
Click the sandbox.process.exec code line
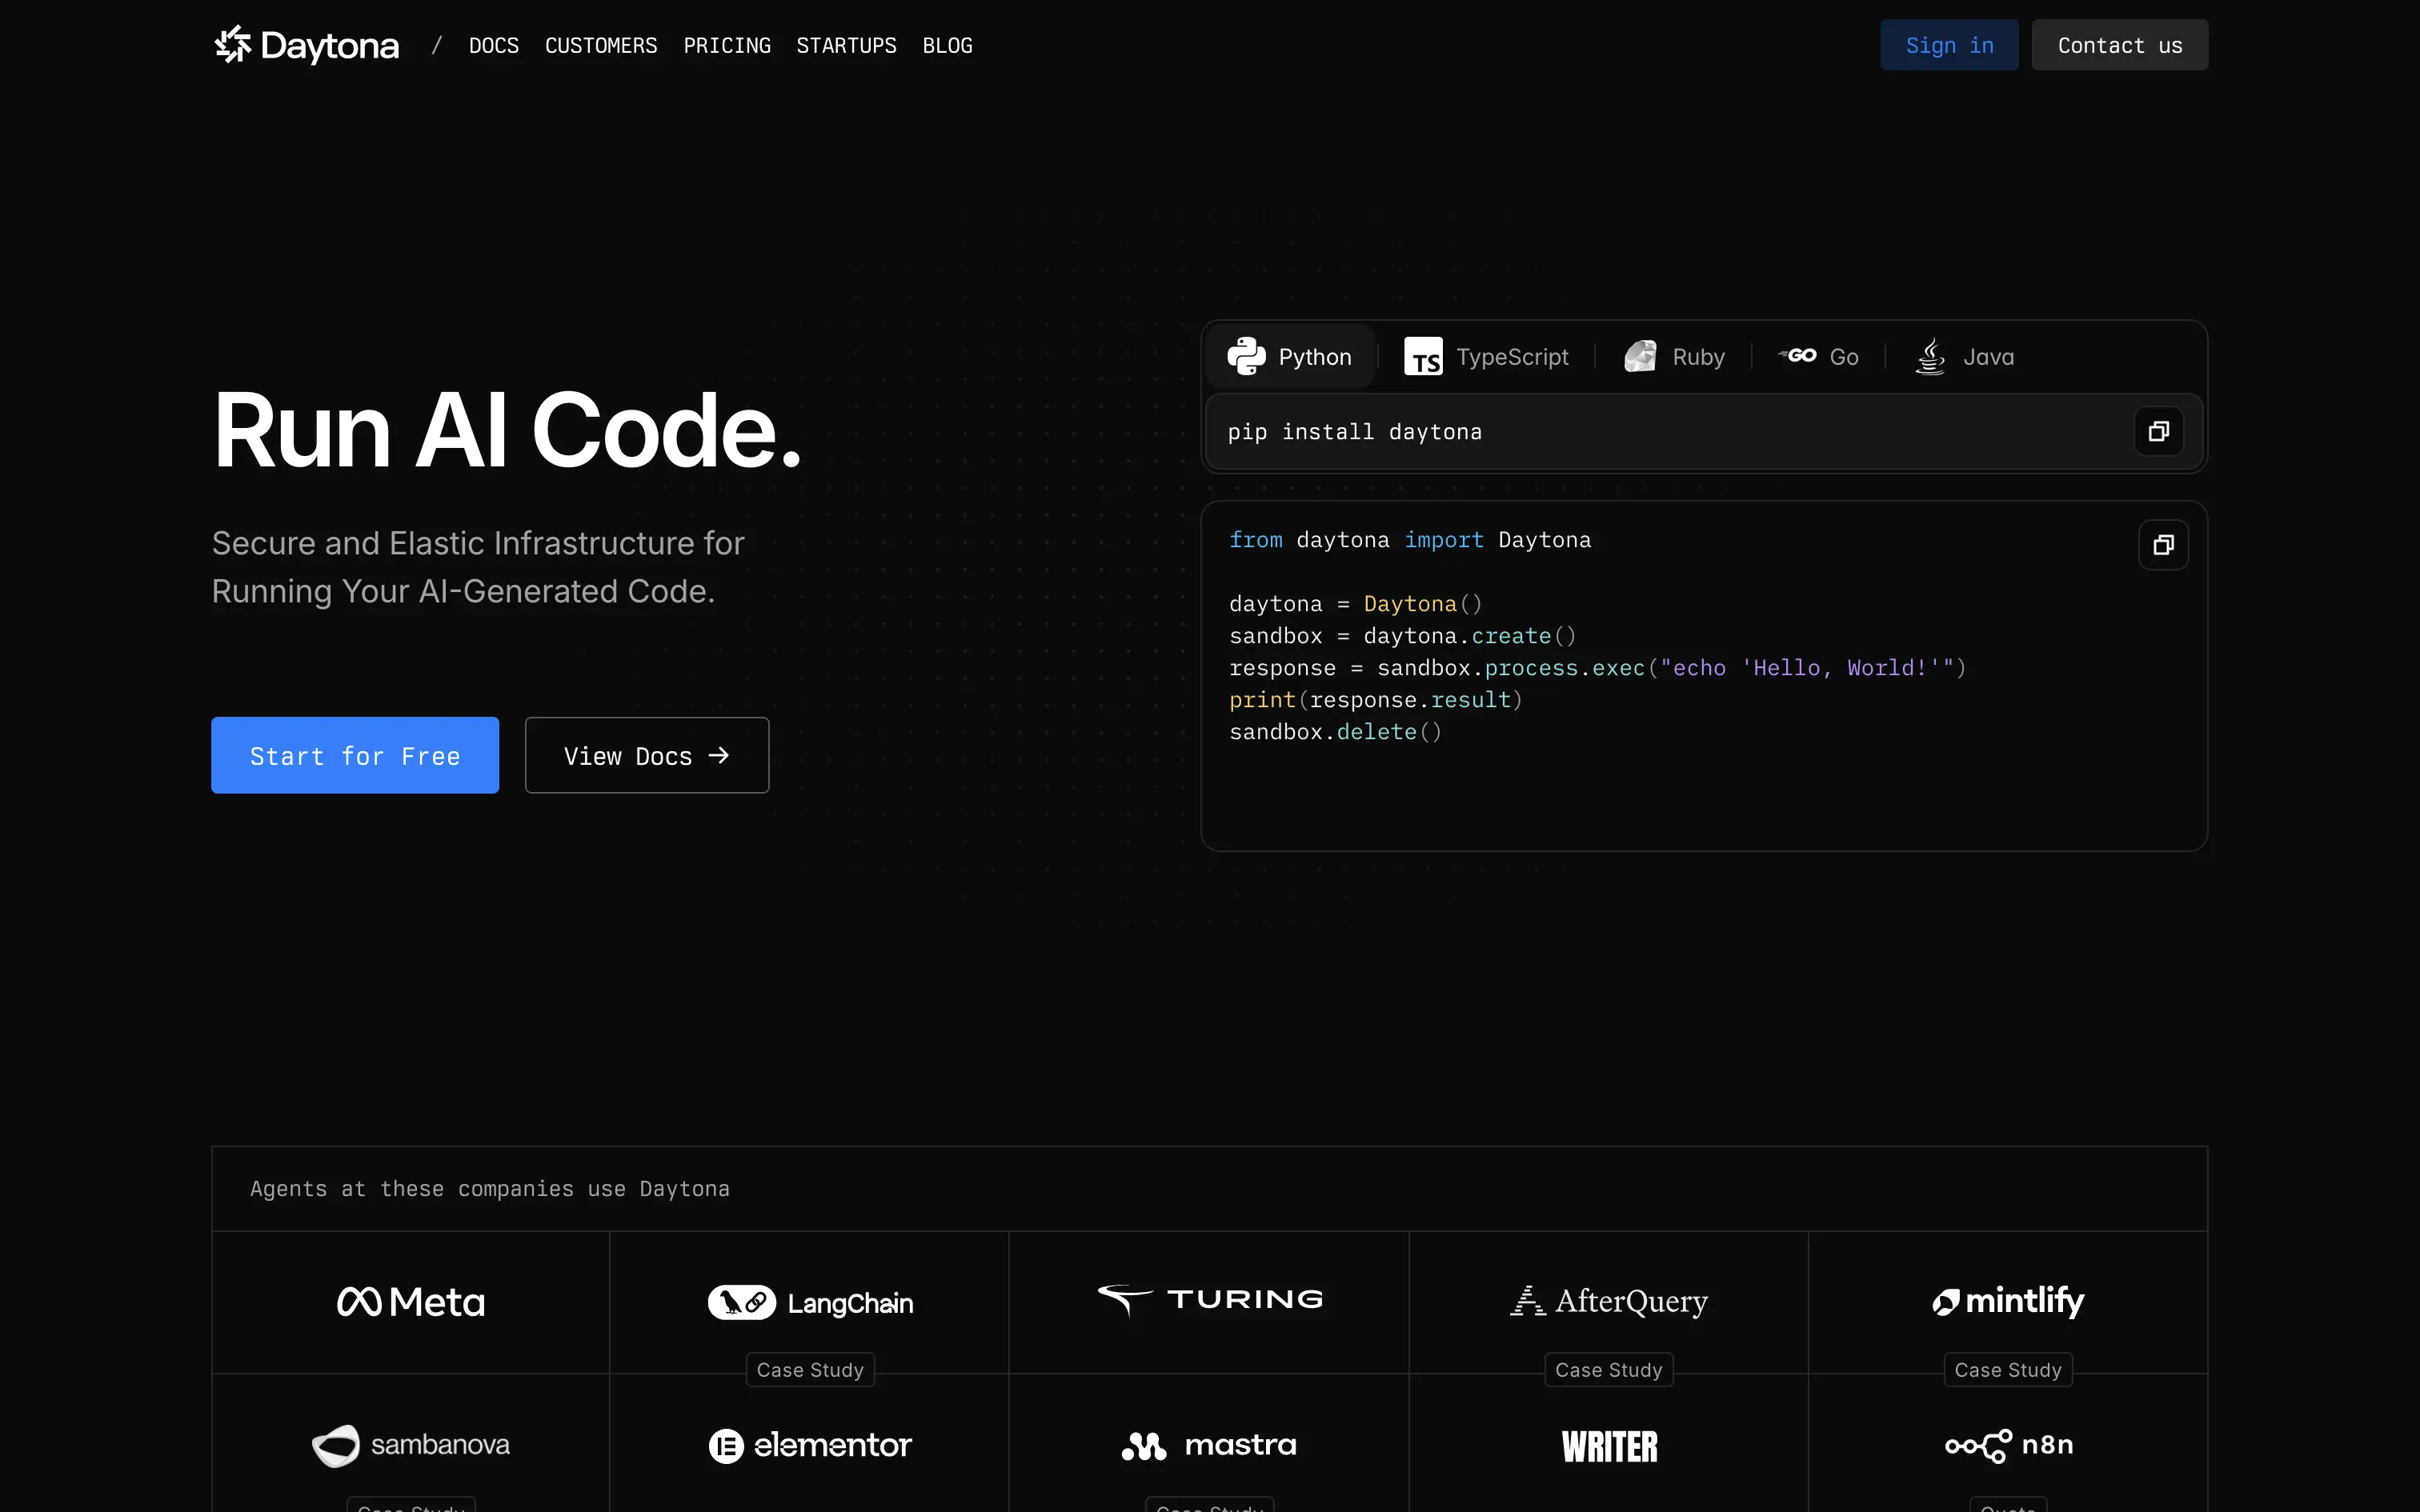coord(1598,668)
